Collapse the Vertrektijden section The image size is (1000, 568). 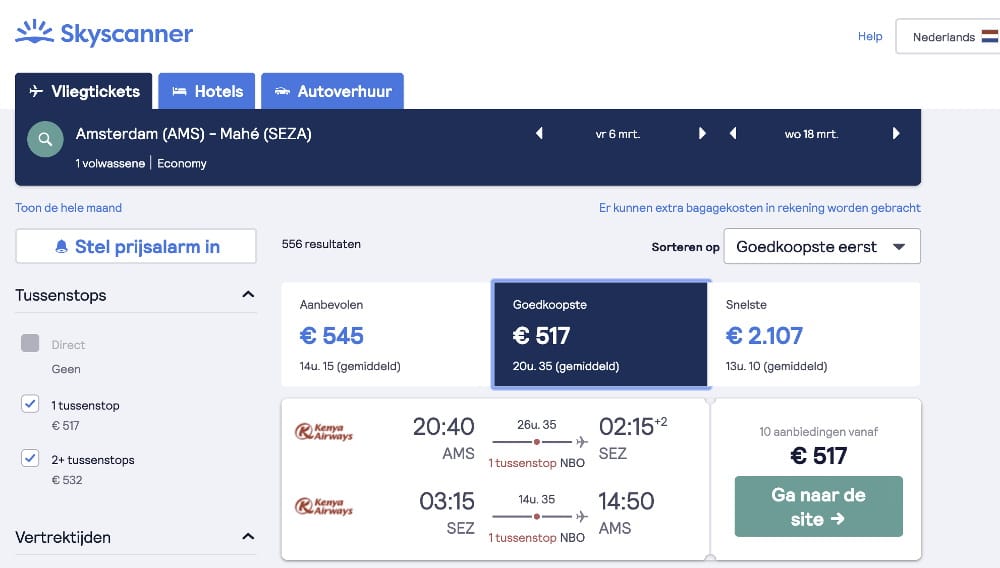248,537
